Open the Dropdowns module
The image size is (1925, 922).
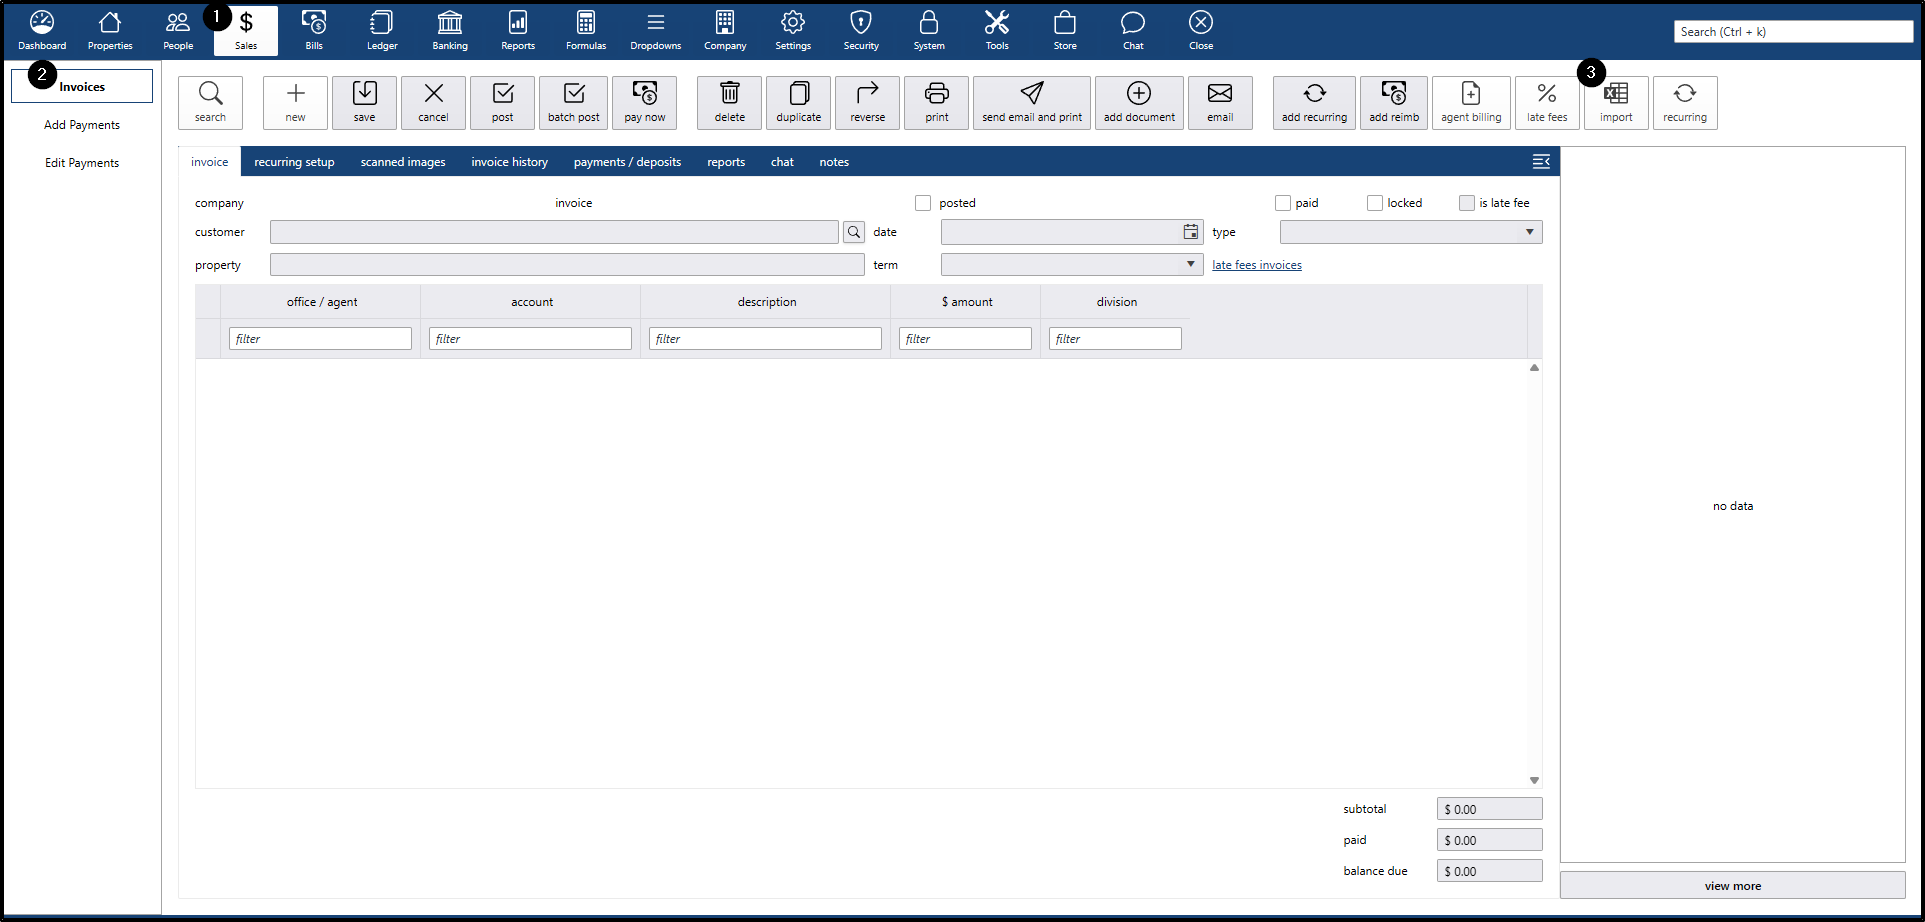(656, 31)
